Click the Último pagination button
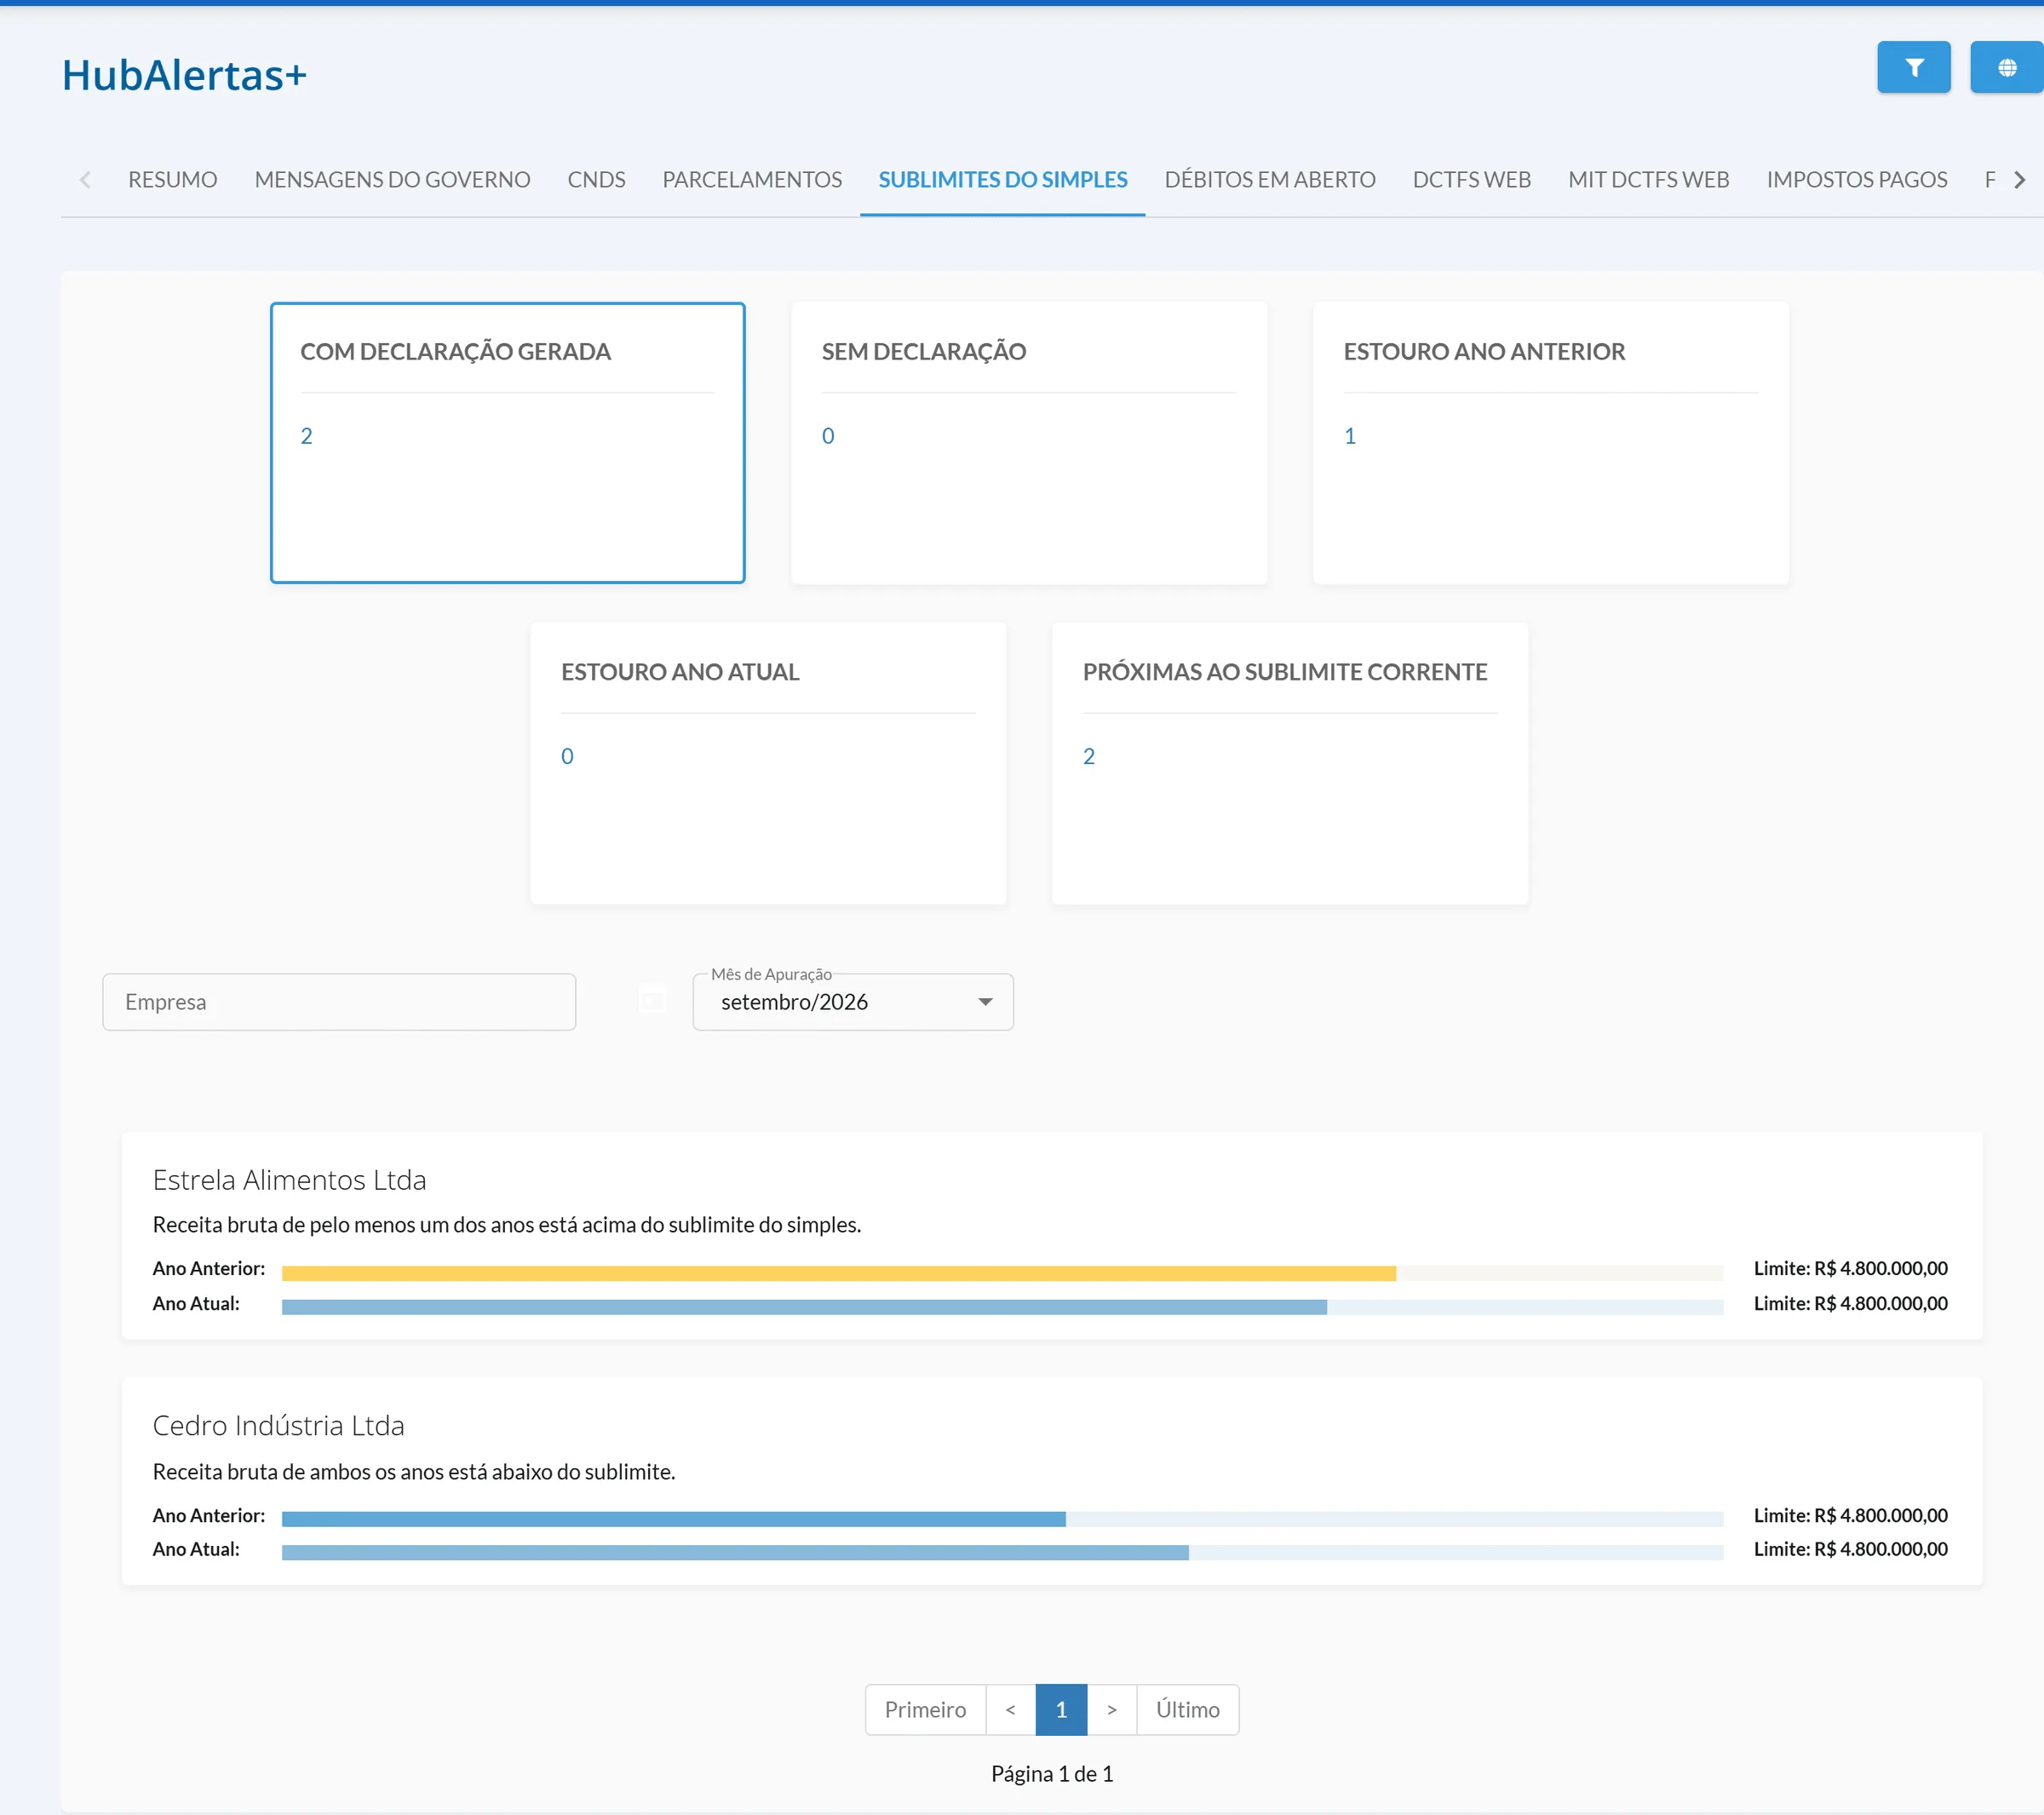 1187,1709
